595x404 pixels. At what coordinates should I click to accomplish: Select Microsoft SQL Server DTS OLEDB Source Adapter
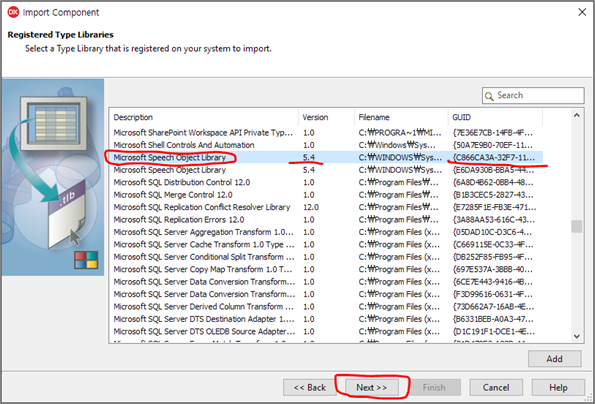[x=326, y=332]
